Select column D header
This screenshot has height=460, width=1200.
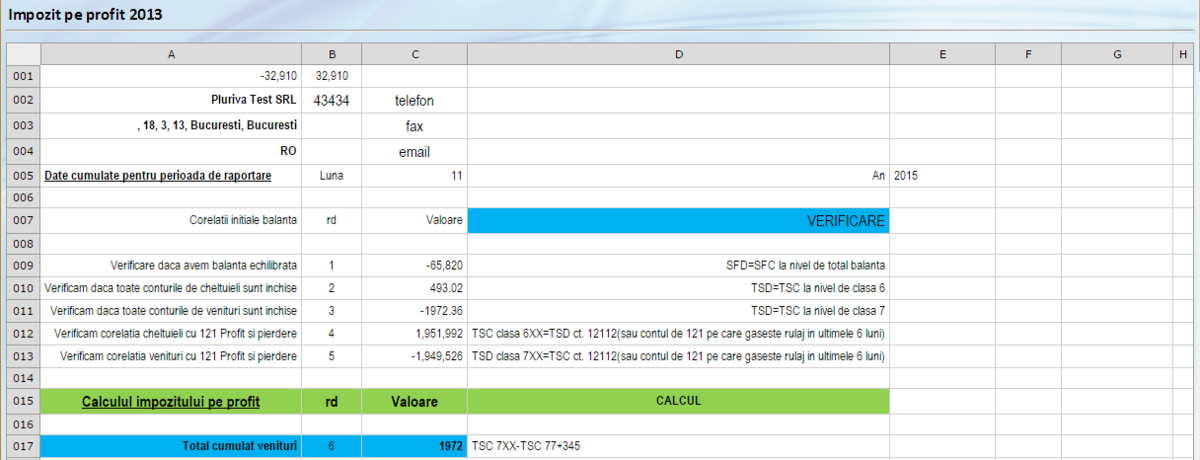pyautogui.click(x=678, y=54)
